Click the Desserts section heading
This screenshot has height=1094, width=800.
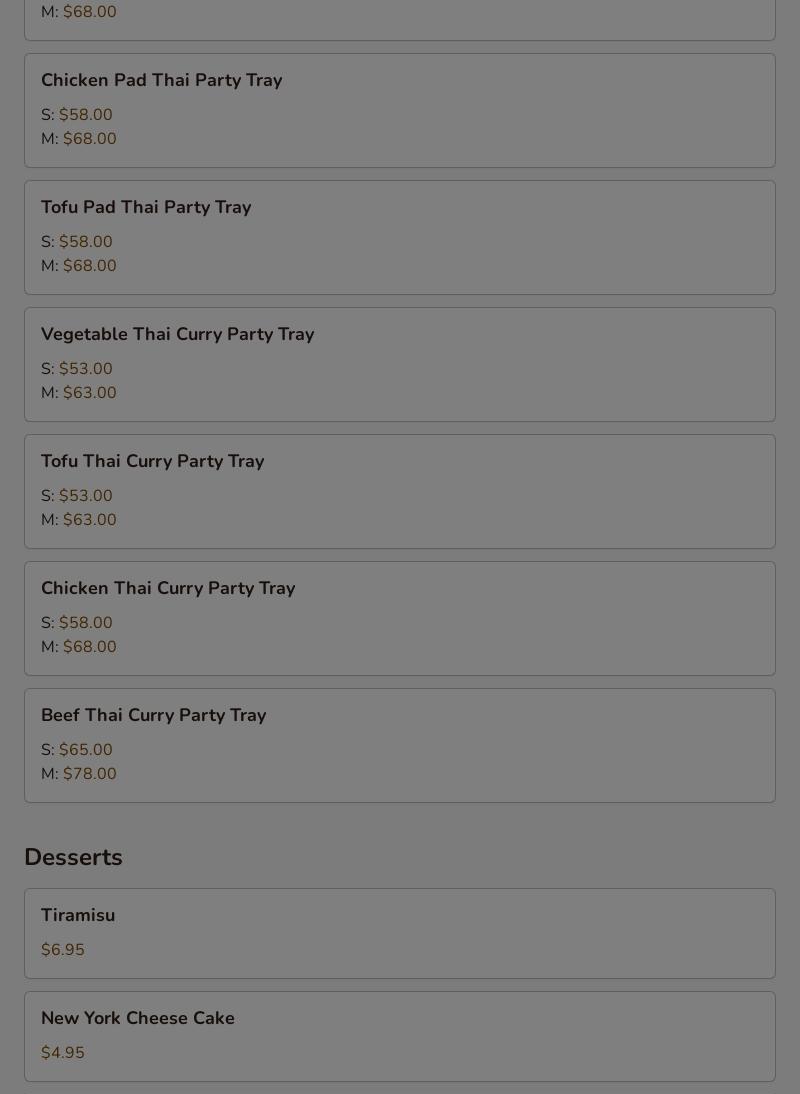pos(73,857)
